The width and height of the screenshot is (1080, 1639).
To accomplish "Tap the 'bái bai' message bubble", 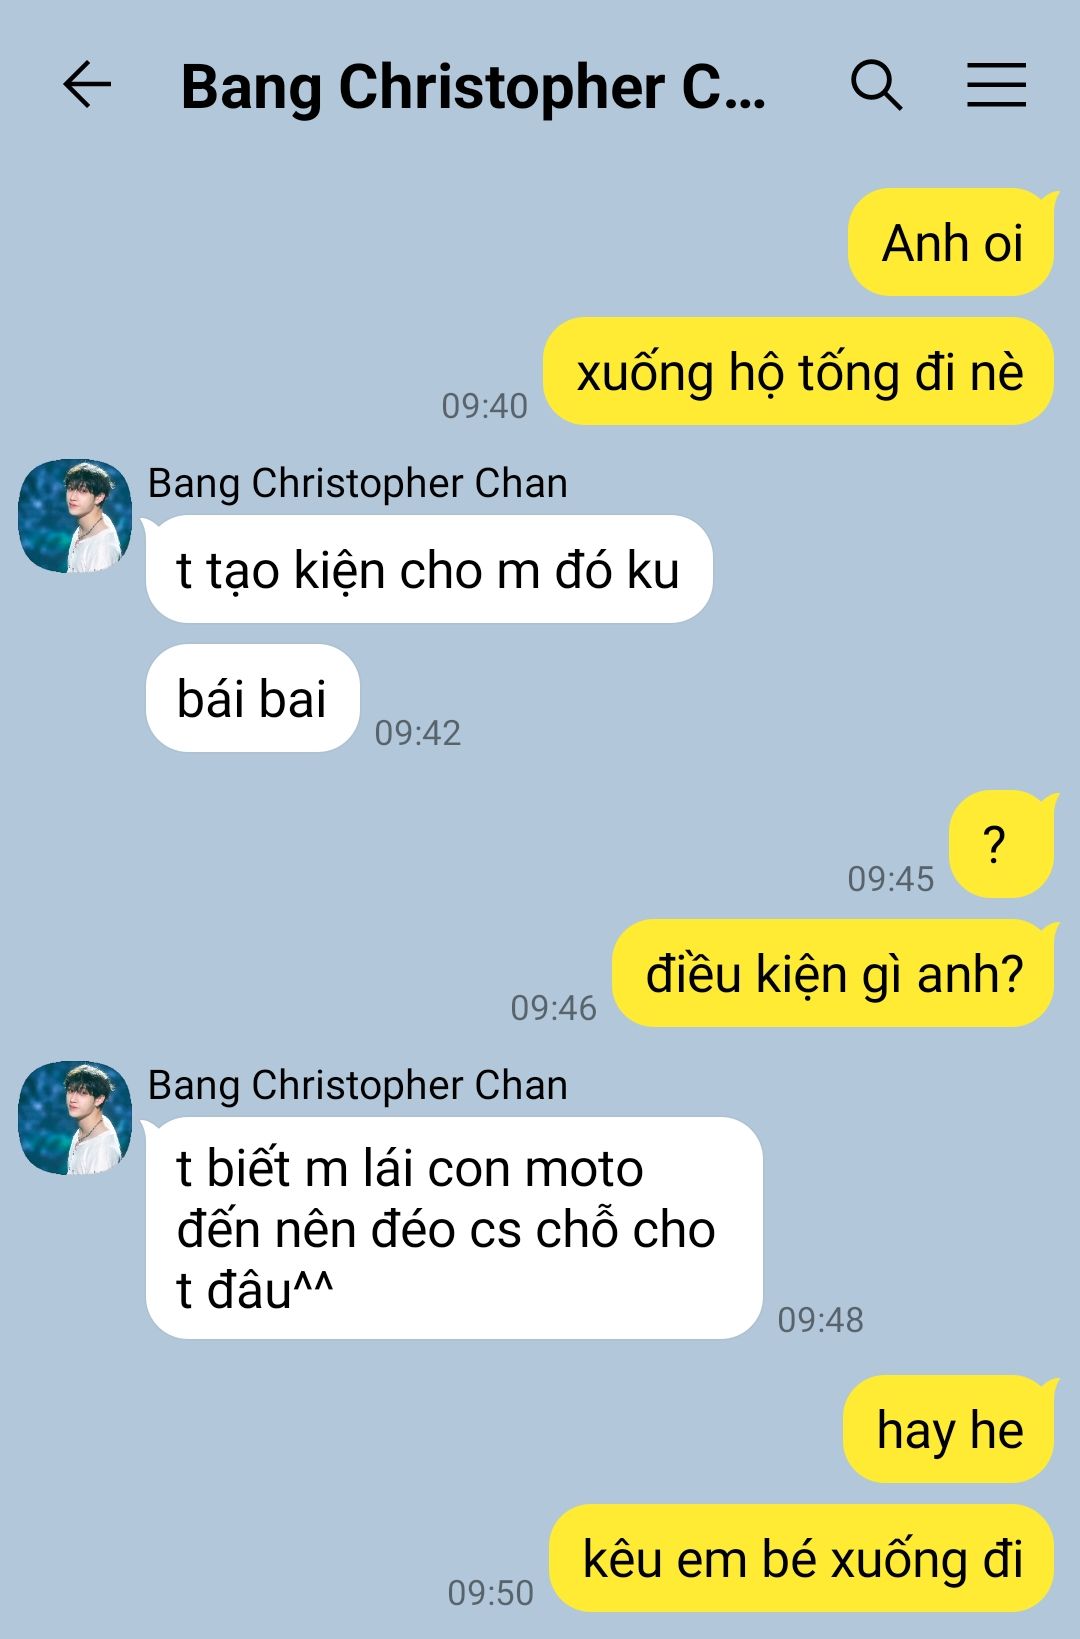I will point(252,698).
